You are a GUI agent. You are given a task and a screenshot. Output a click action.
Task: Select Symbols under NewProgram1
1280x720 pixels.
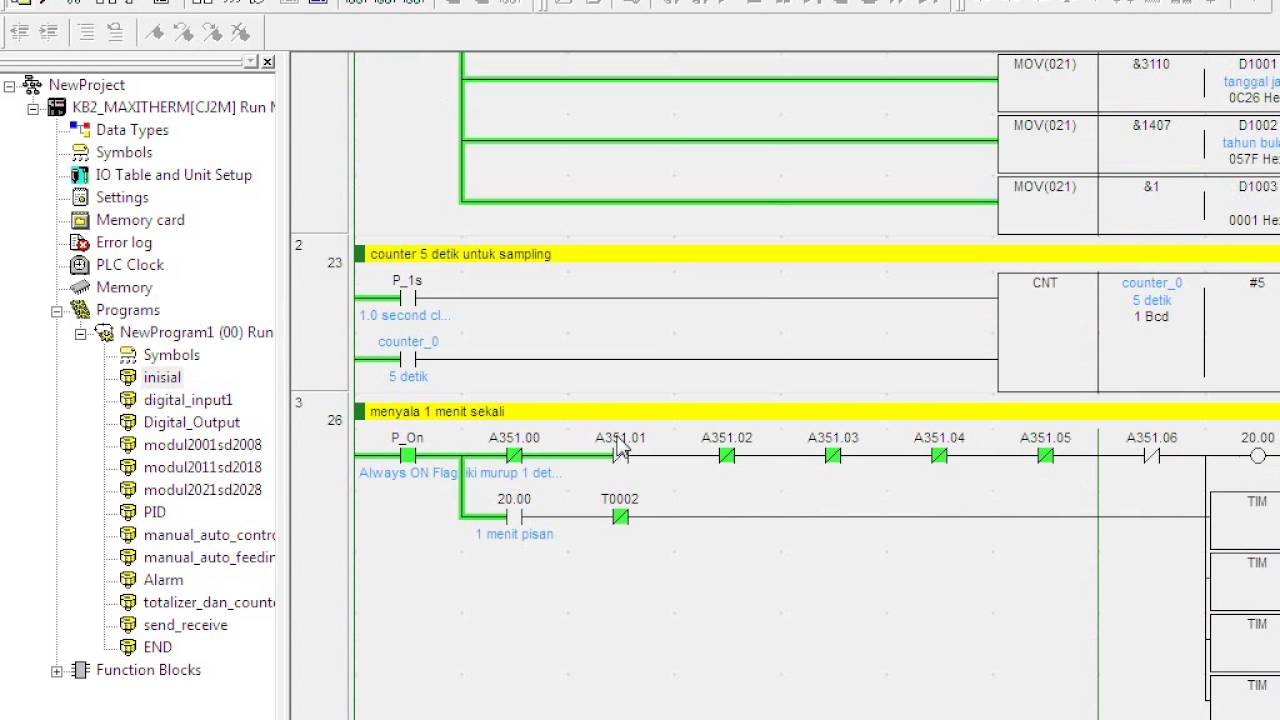click(171, 355)
